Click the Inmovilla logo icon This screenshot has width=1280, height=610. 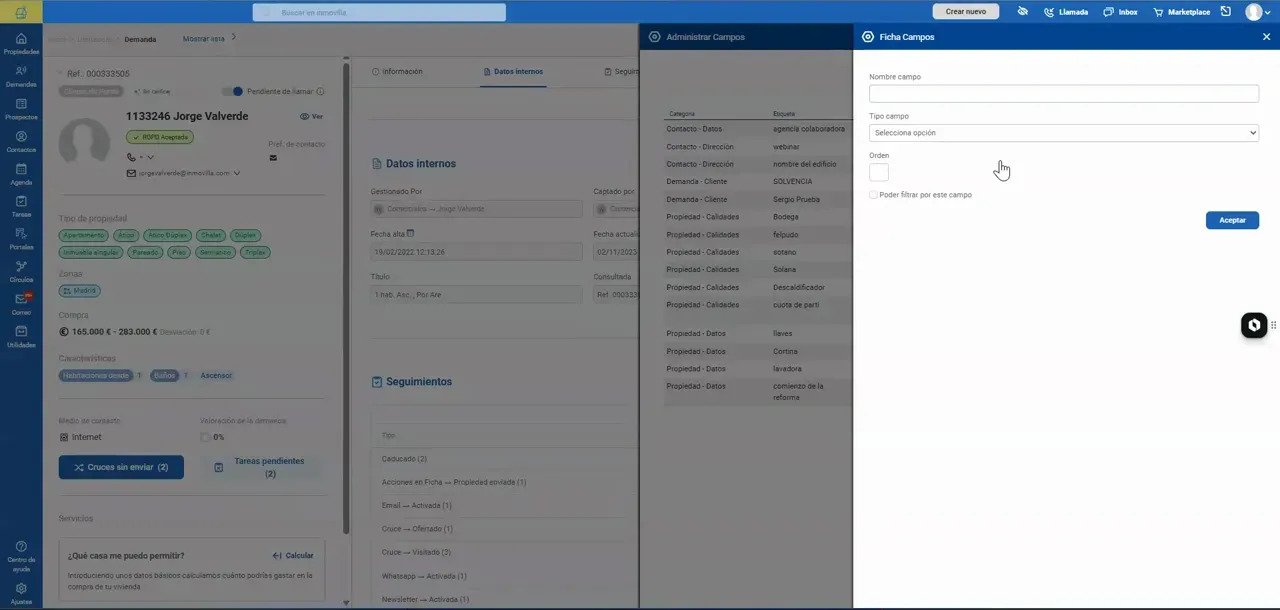(21, 12)
